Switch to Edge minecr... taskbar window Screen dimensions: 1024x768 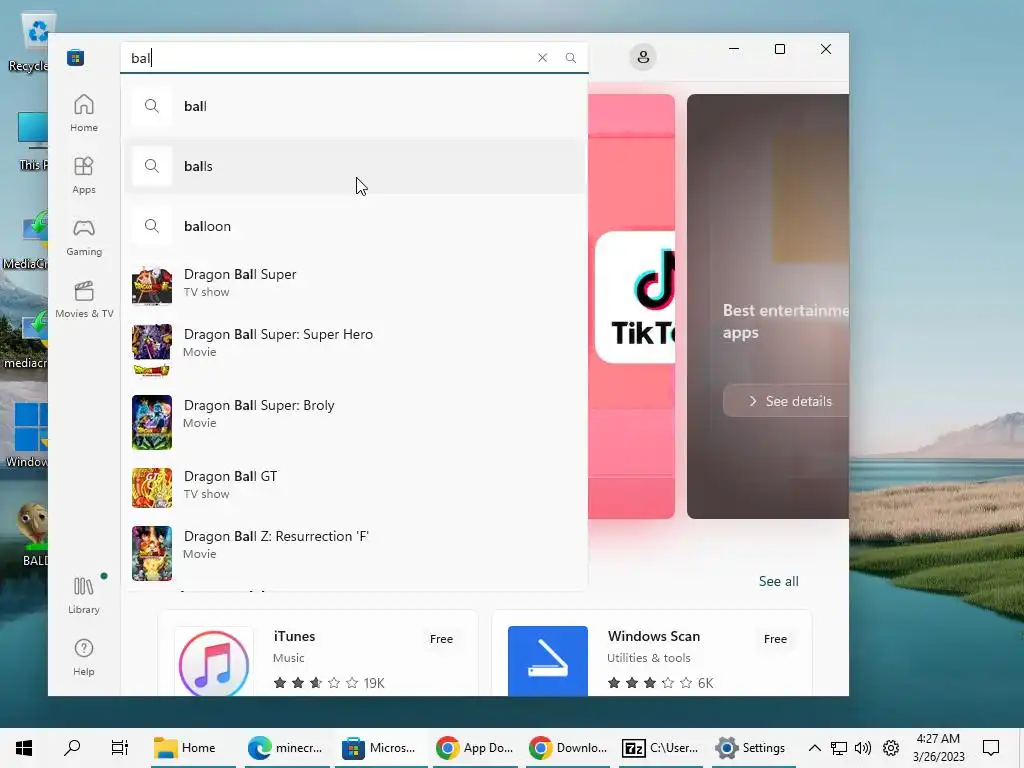click(287, 748)
